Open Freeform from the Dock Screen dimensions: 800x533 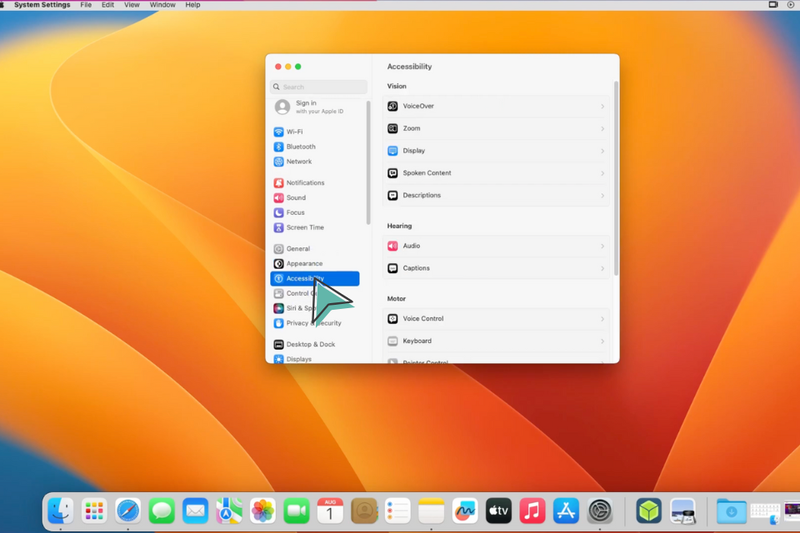tap(465, 511)
